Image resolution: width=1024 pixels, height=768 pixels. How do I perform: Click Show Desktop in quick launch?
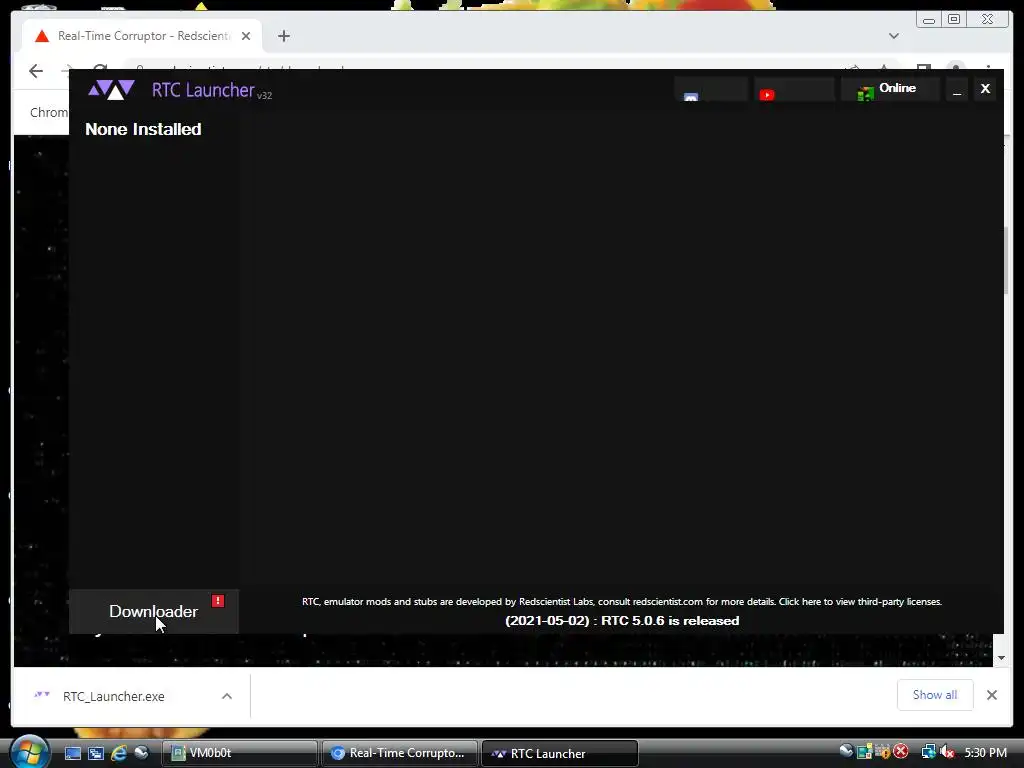[x=72, y=753]
